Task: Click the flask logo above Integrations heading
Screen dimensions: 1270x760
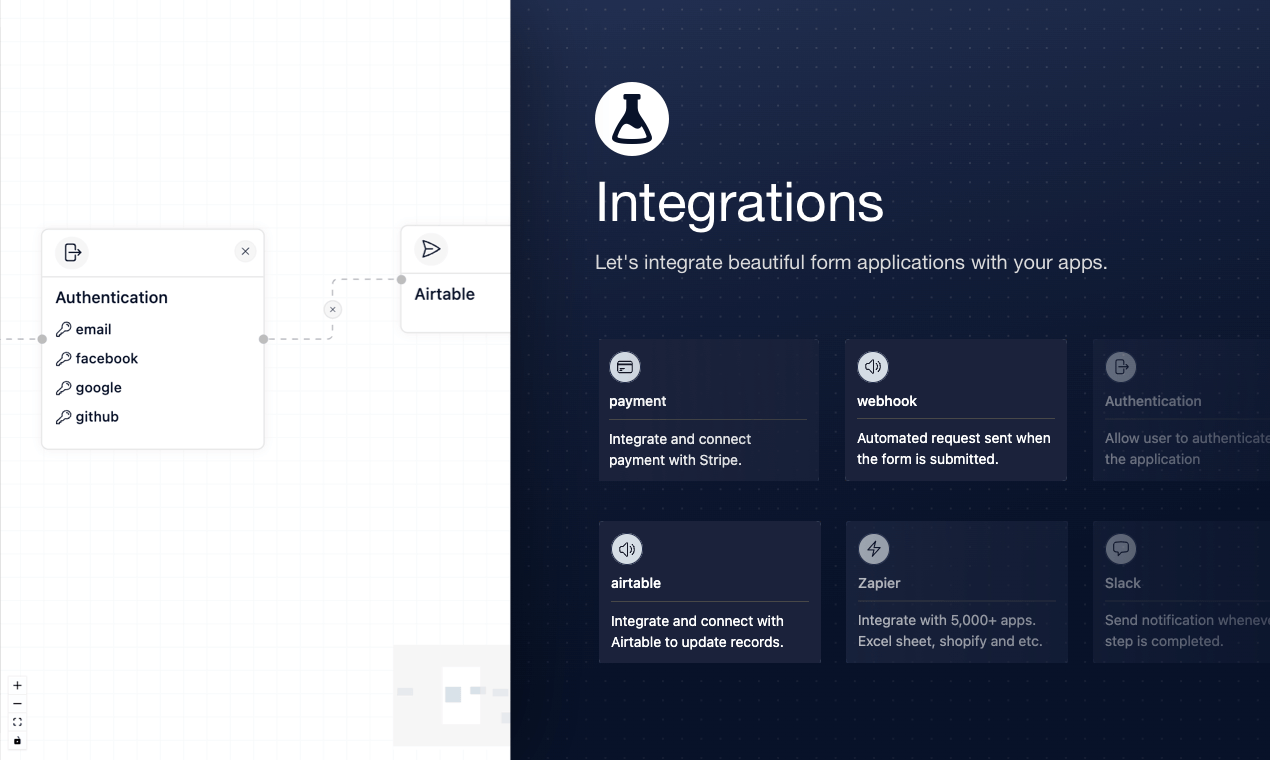Action: pyautogui.click(x=631, y=118)
